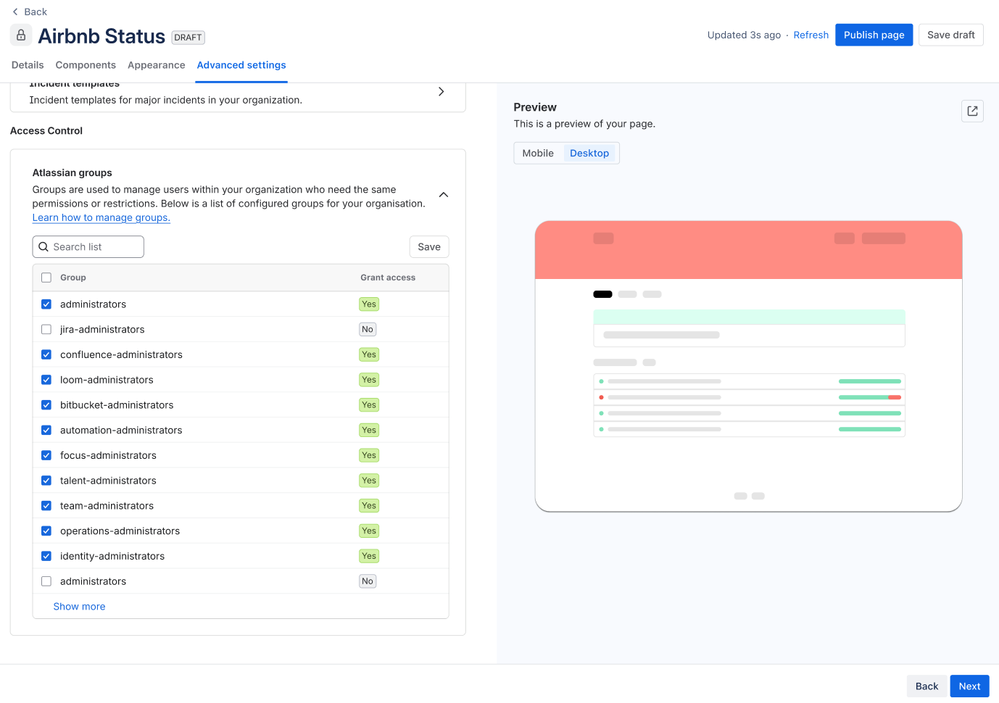
Task: Uncheck the confluence-administrators checkbox
Action: pyautogui.click(x=47, y=354)
